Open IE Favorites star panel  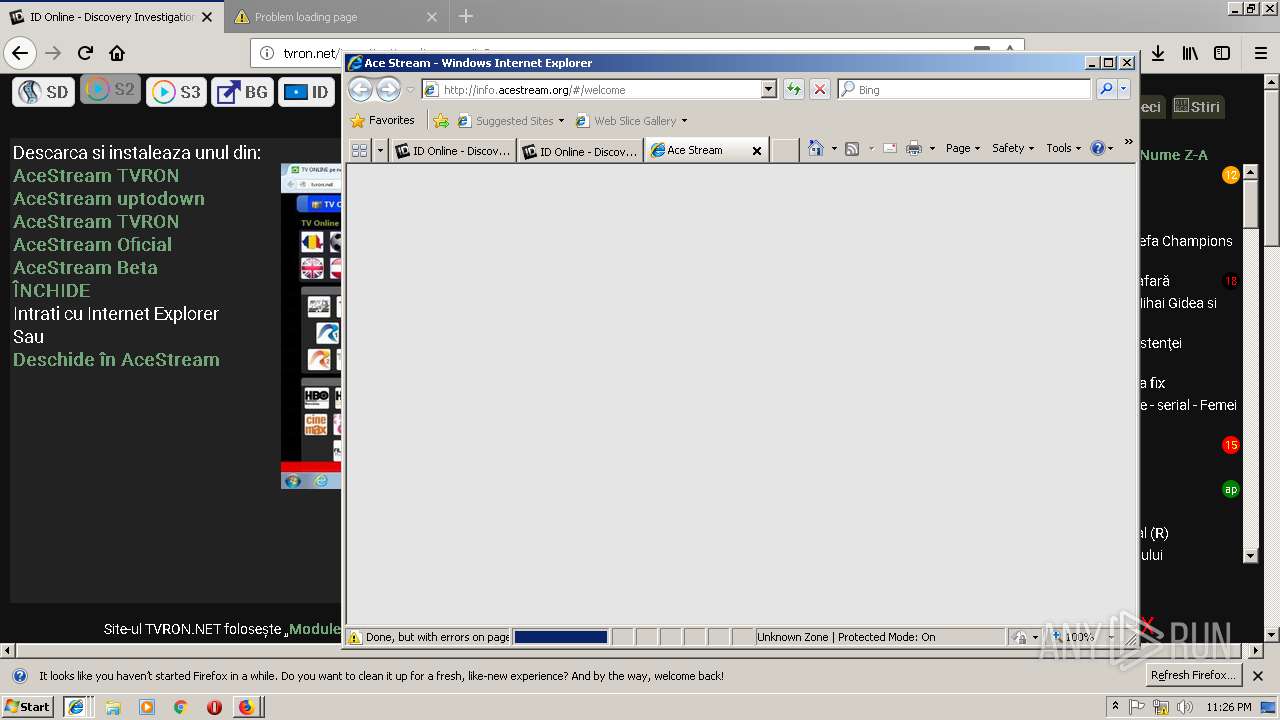click(382, 120)
